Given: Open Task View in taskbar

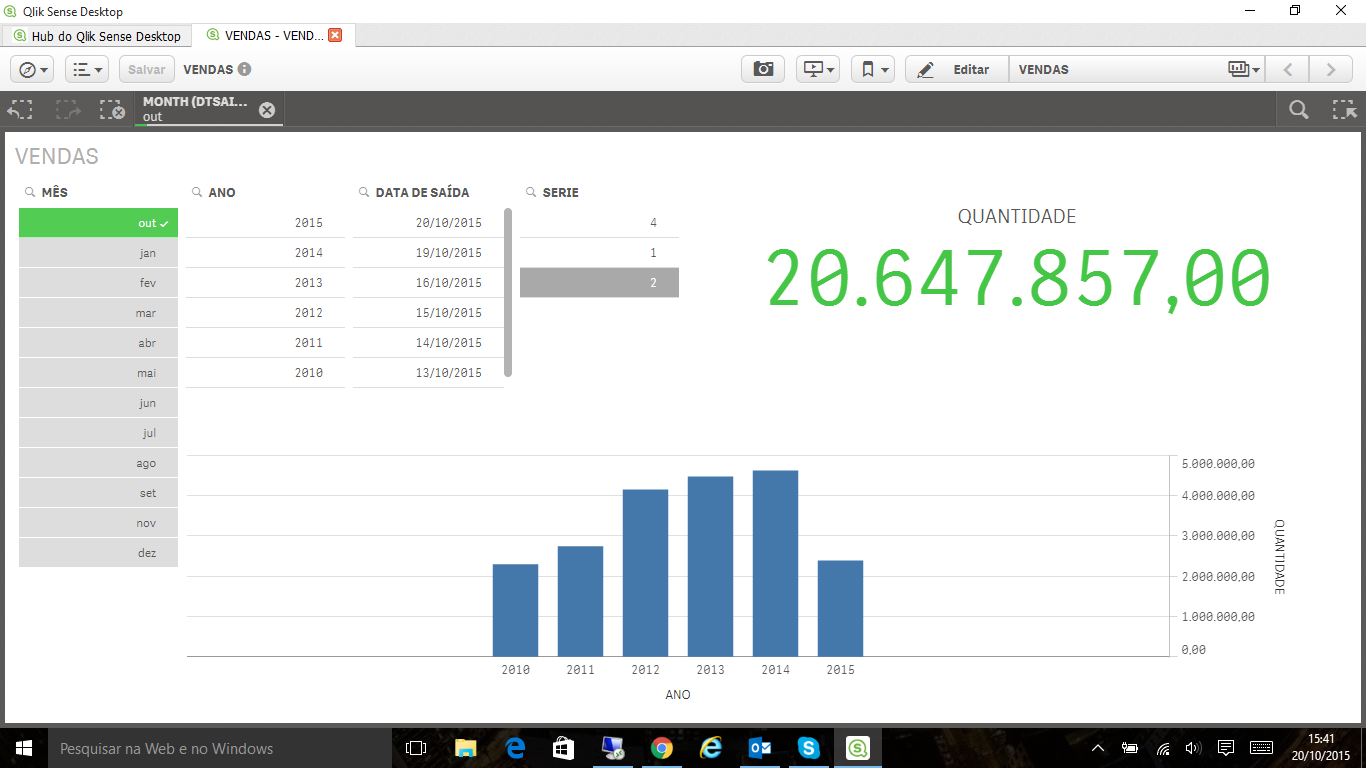Looking at the screenshot, I should tap(416, 748).
